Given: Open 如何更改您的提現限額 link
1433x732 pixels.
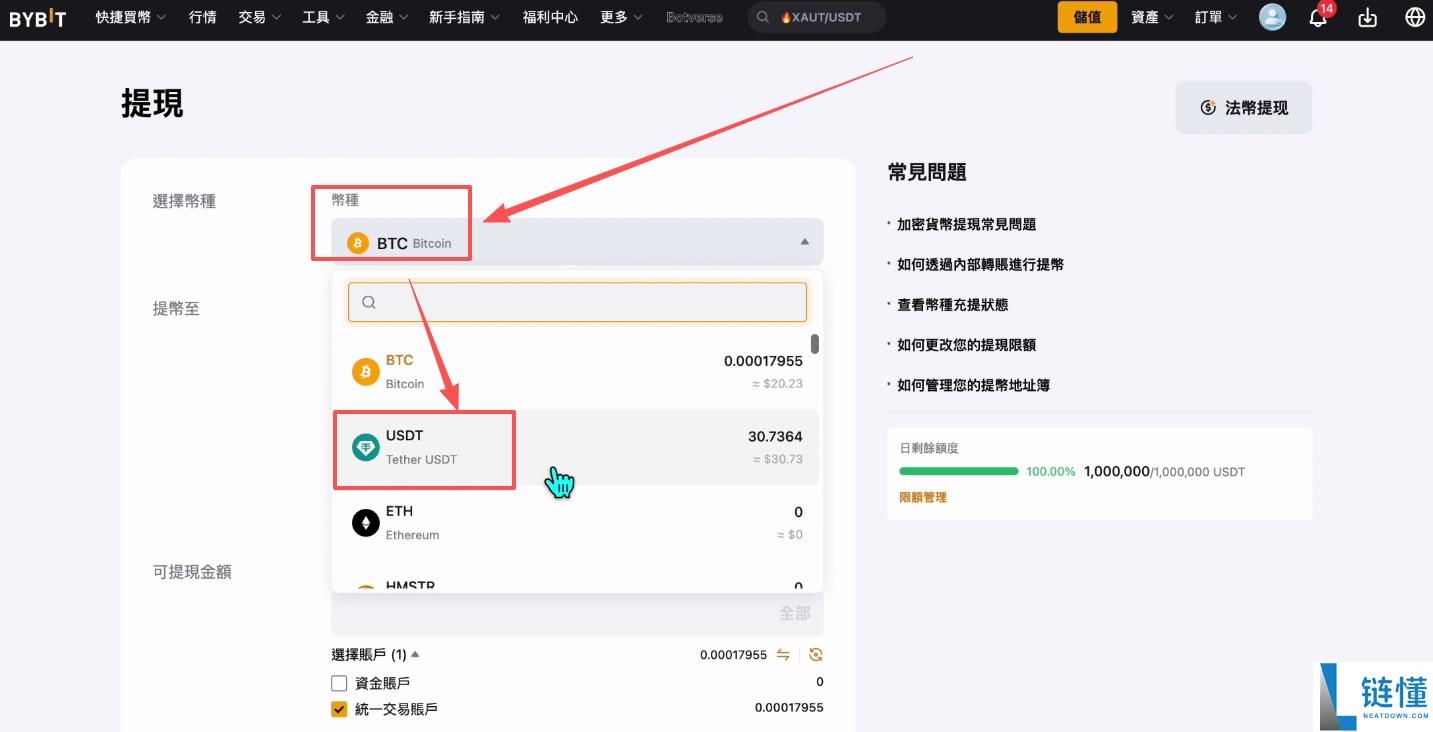Looking at the screenshot, I should pos(966,344).
